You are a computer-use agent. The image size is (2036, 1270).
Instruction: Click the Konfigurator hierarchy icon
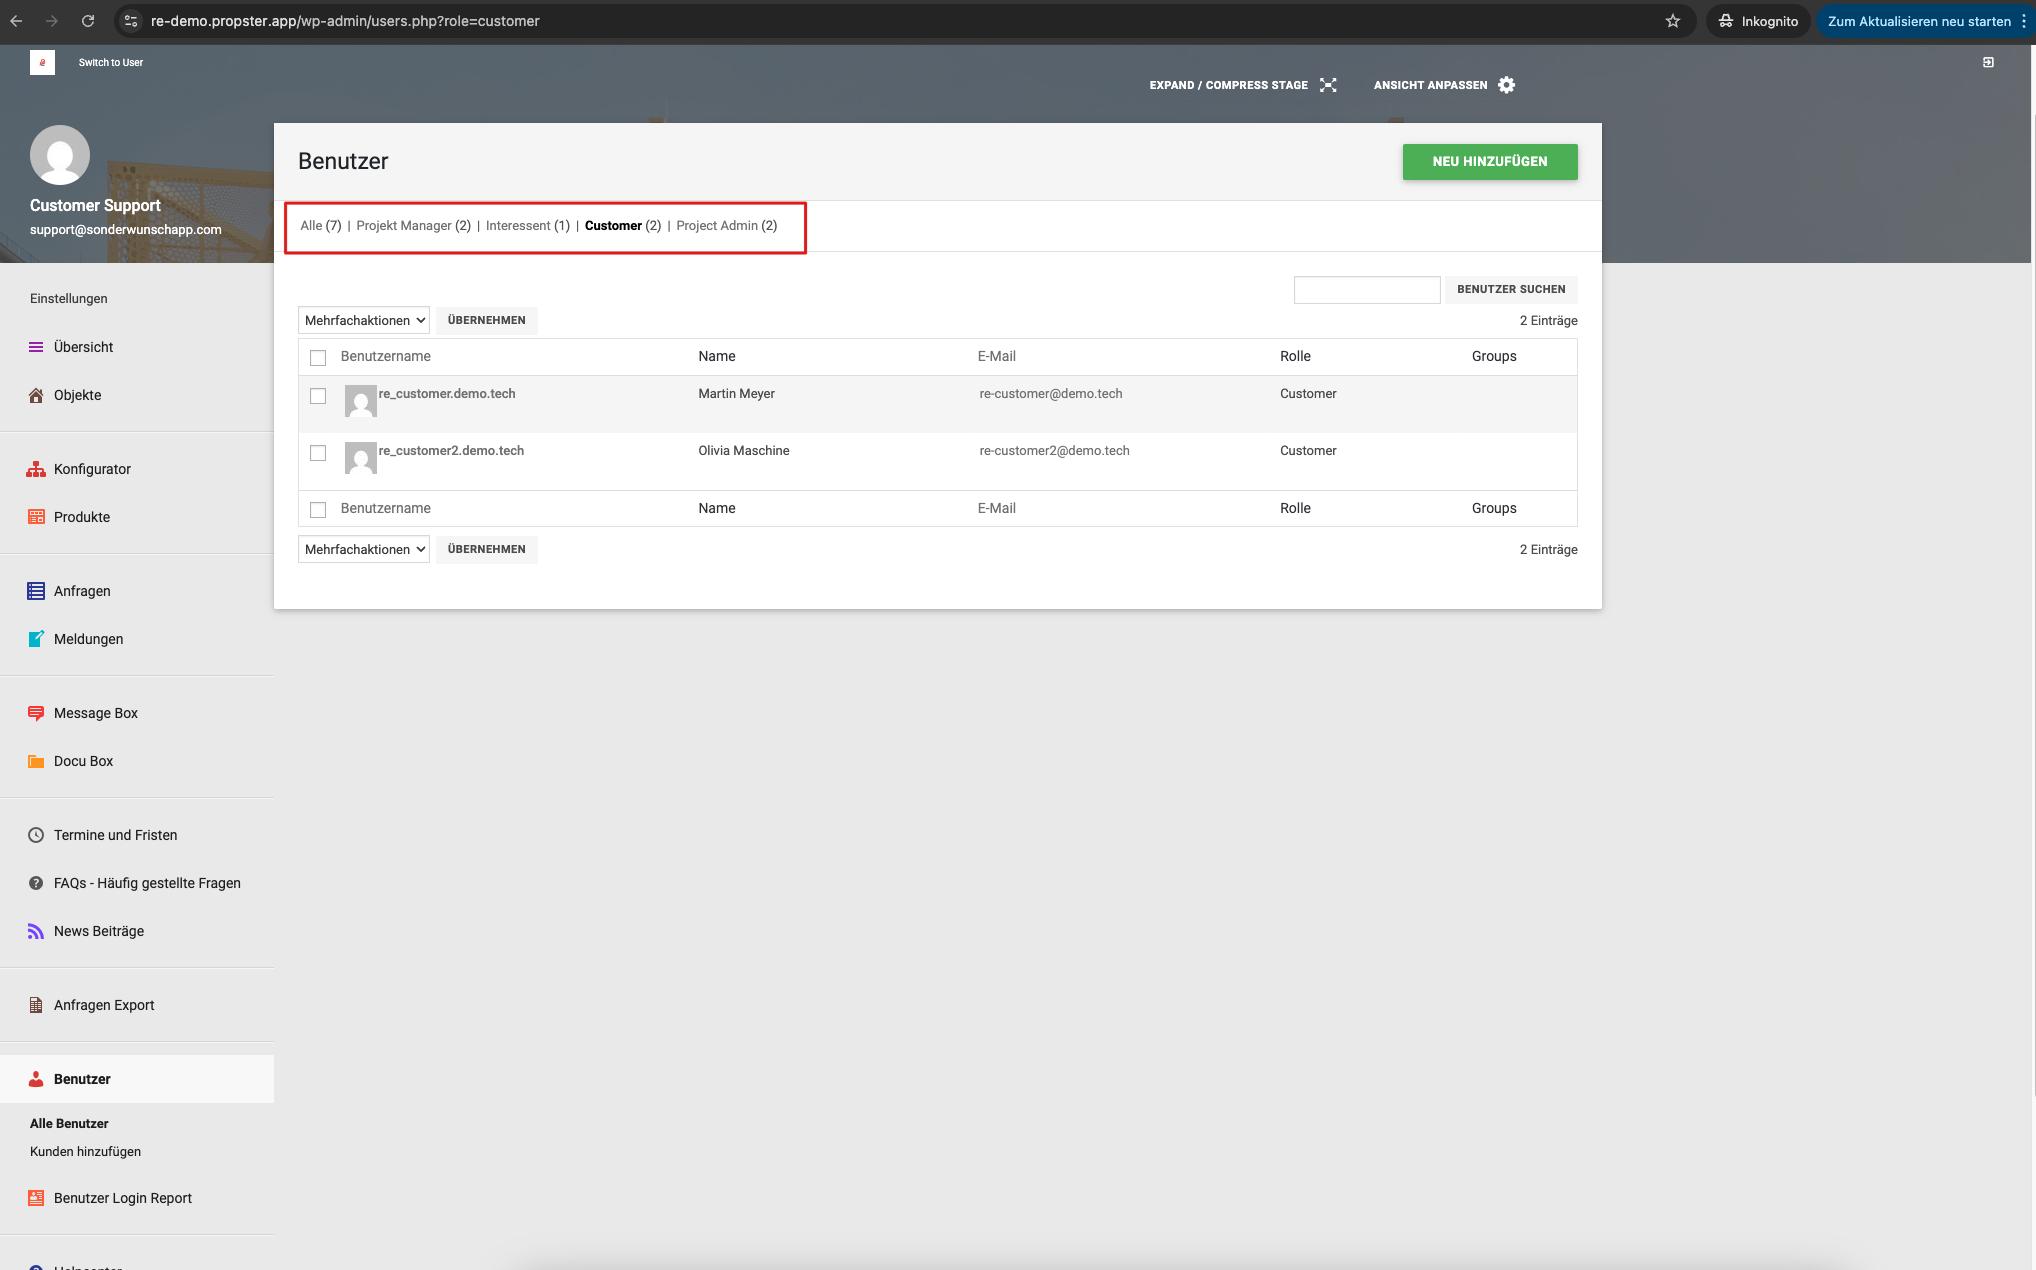[36, 469]
